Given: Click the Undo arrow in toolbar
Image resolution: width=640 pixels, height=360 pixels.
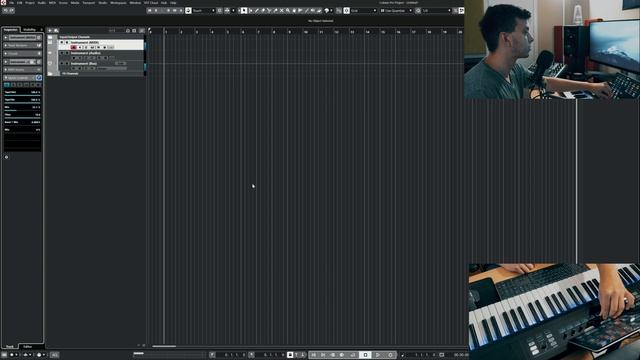Looking at the screenshot, I should (x=6, y=11).
